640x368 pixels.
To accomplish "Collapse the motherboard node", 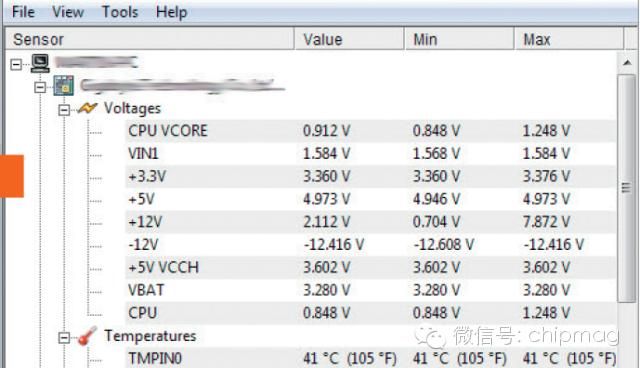I will [x=40, y=87].
